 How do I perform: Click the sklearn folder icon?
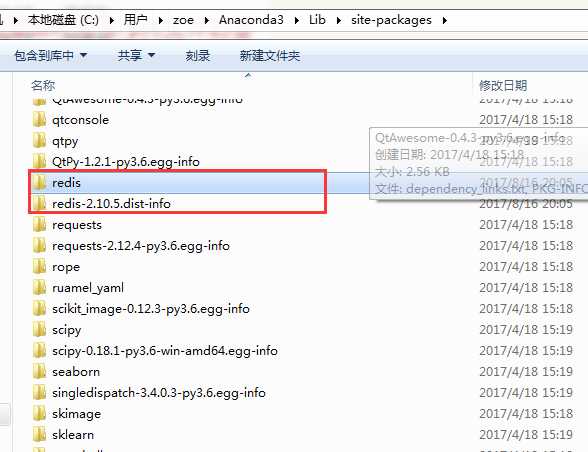pyautogui.click(x=39, y=435)
